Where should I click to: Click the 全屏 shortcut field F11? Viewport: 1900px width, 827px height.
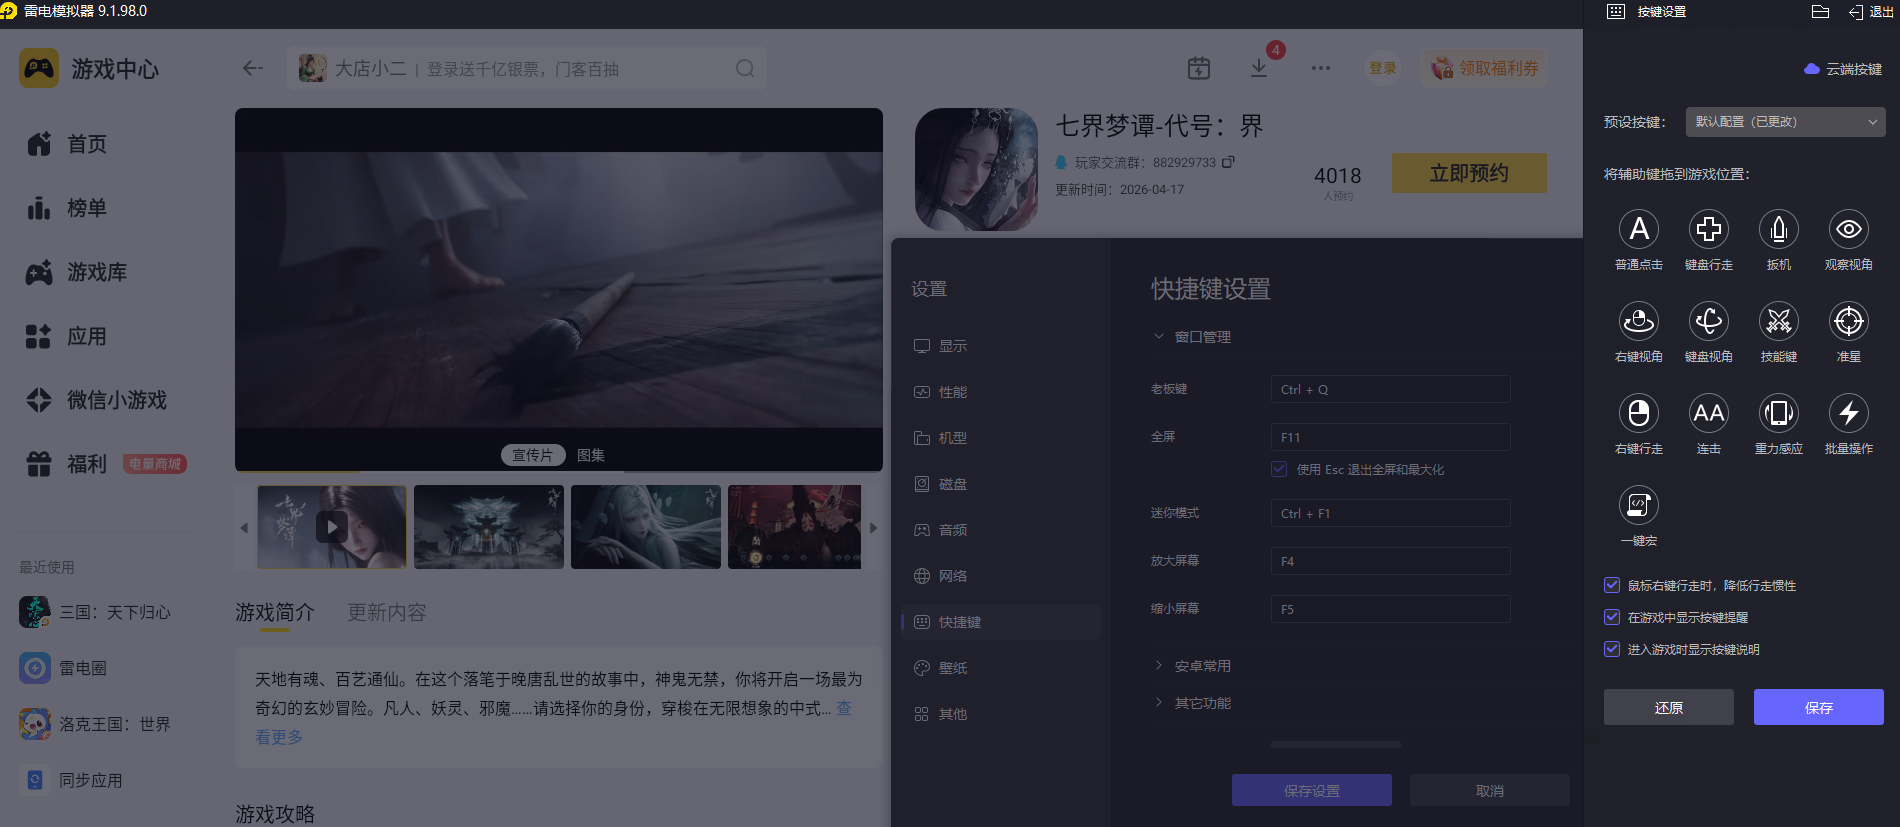[1390, 437]
